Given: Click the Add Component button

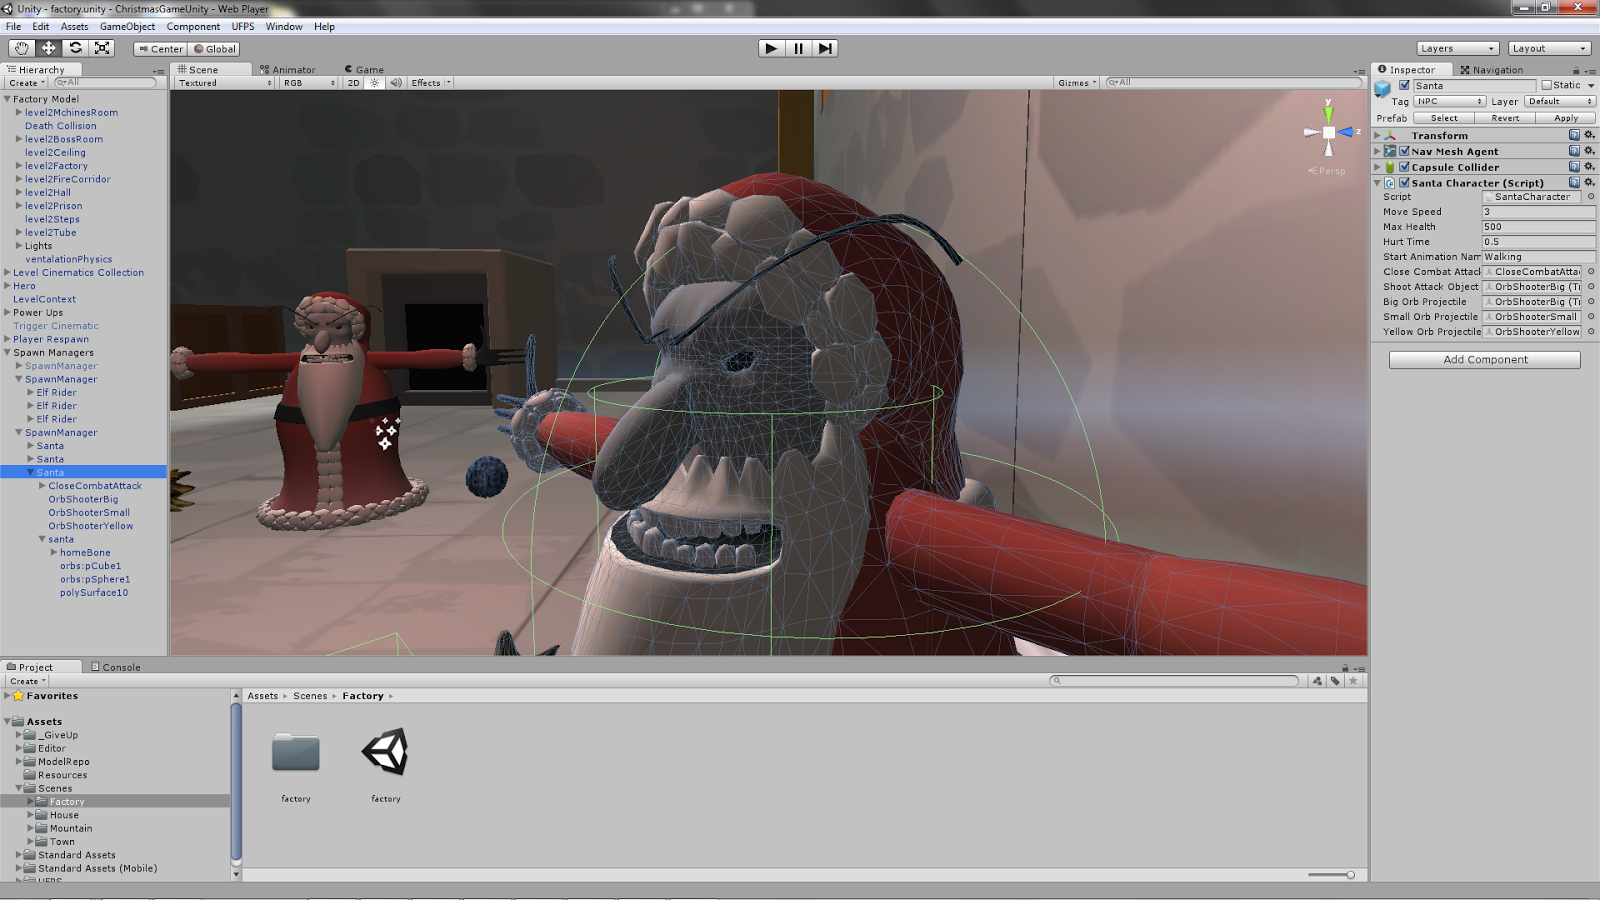Looking at the screenshot, I should click(x=1485, y=360).
